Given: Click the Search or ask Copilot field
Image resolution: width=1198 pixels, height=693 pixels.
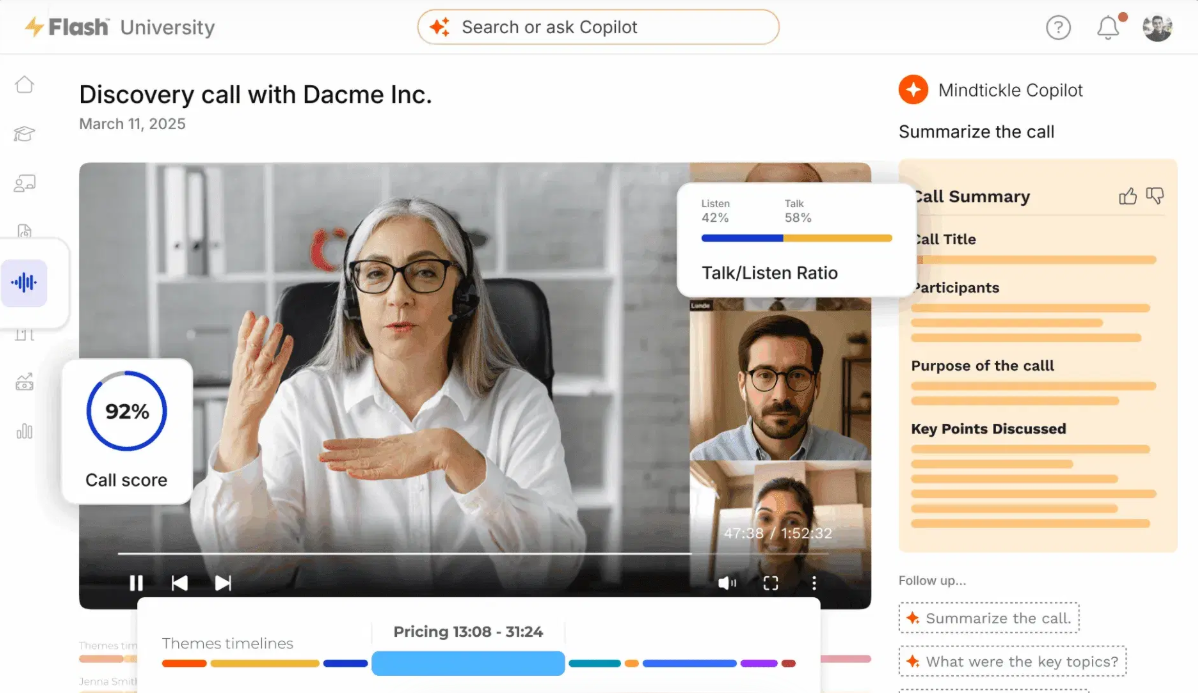Looking at the screenshot, I should pos(598,28).
